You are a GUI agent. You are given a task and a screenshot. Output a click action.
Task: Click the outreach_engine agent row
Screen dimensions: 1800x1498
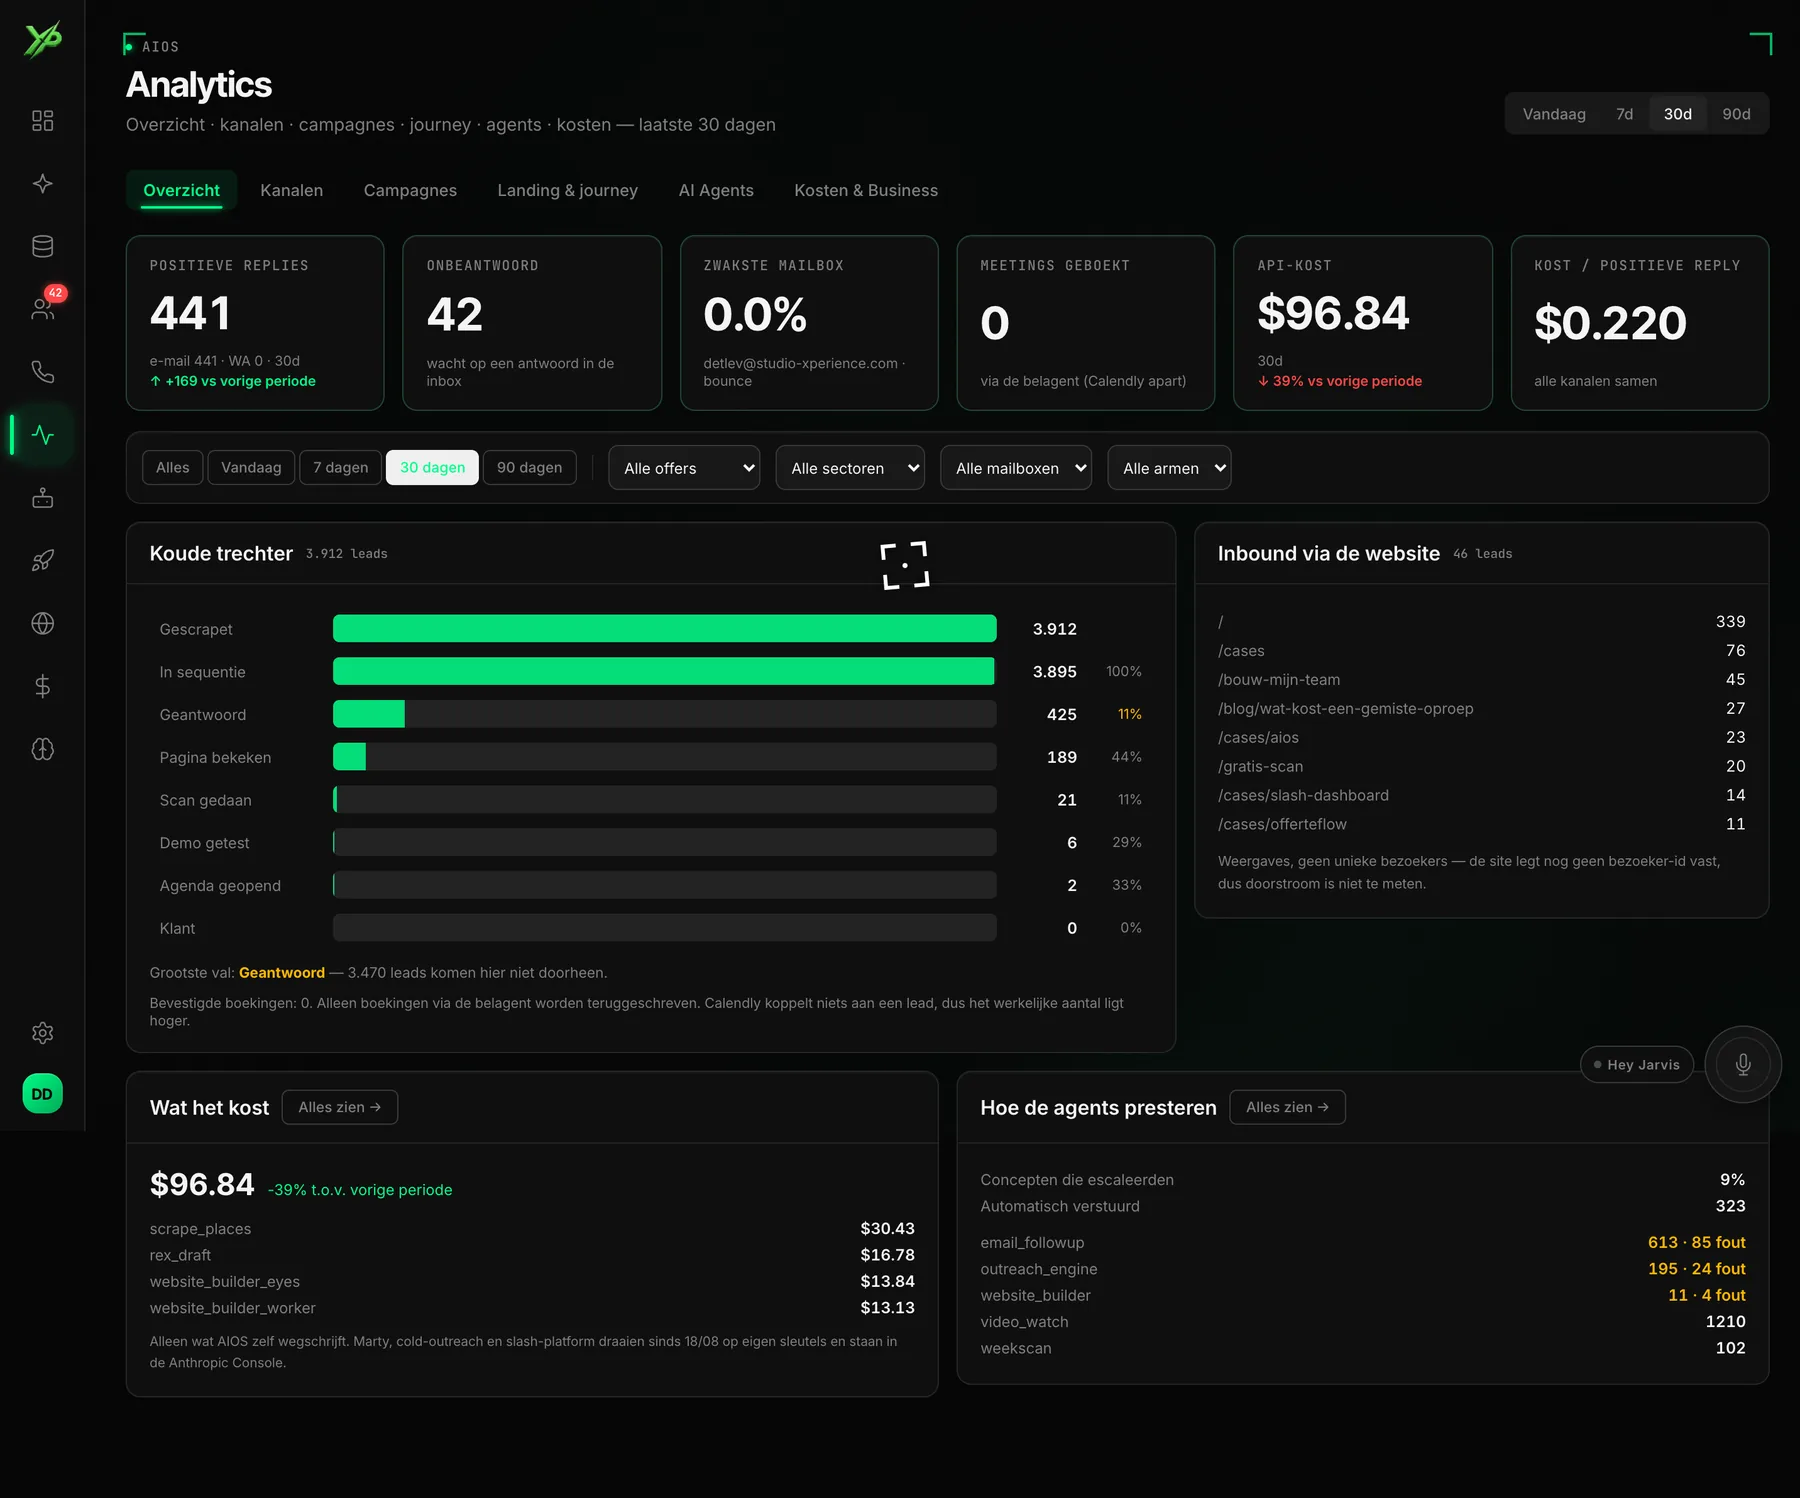click(x=1363, y=1269)
